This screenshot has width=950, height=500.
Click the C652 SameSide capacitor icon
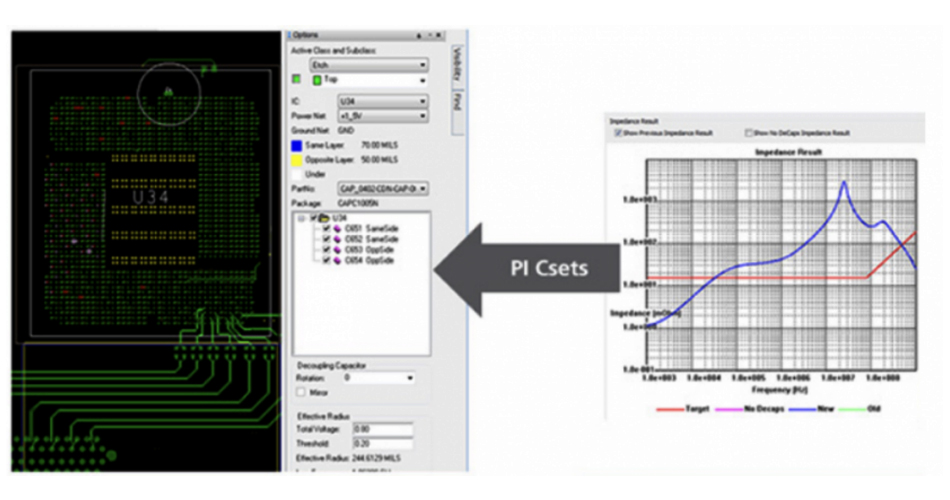tap(336, 239)
